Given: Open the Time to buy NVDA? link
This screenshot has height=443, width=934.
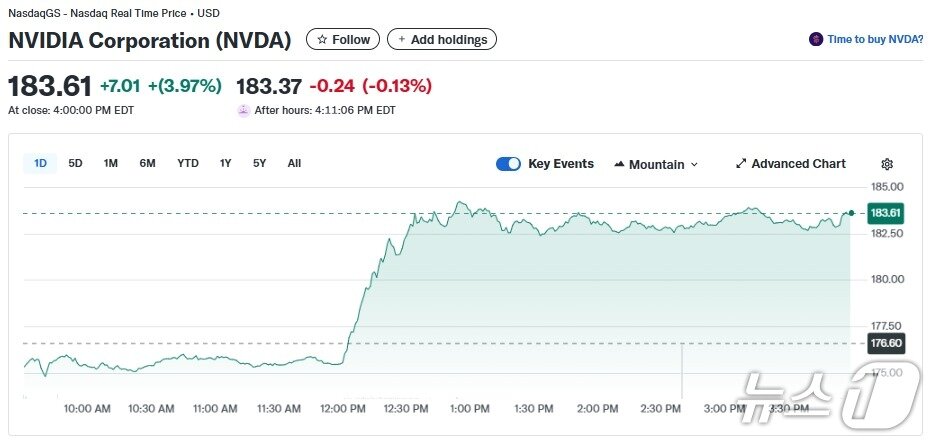Looking at the screenshot, I should (875, 40).
